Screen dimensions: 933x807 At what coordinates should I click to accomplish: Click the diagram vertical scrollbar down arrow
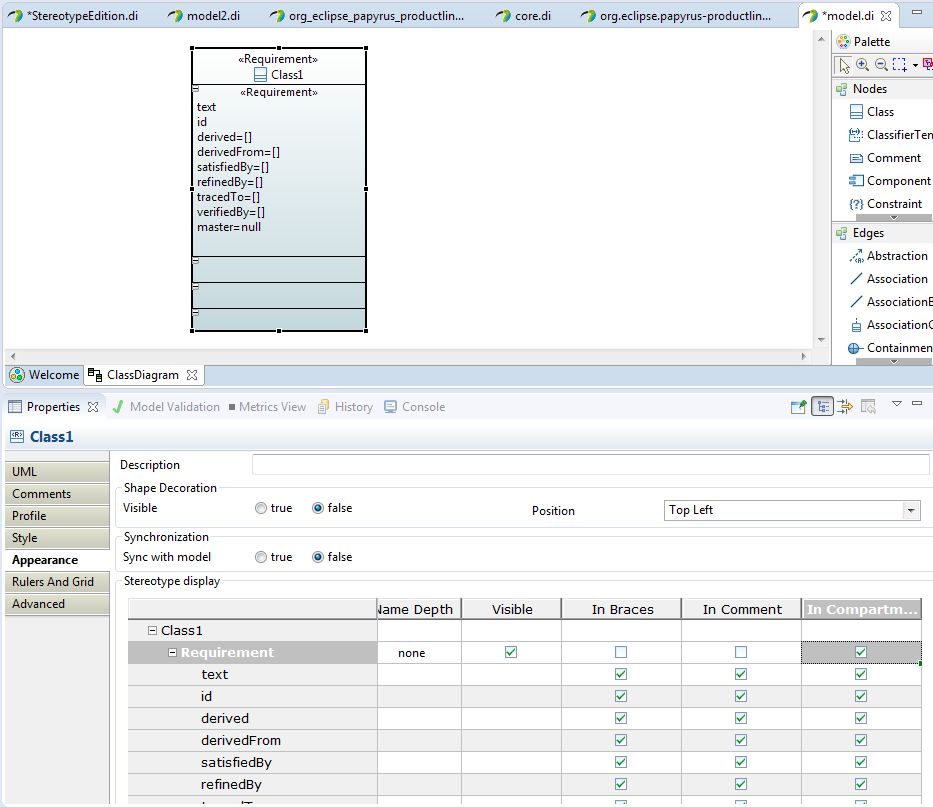click(821, 340)
